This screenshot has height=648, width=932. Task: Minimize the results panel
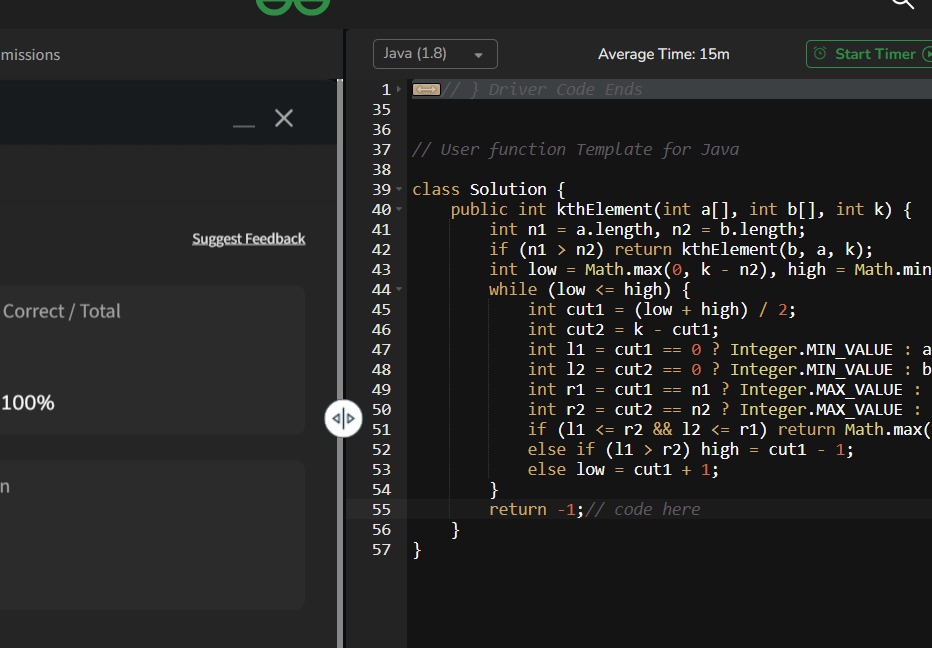244,125
